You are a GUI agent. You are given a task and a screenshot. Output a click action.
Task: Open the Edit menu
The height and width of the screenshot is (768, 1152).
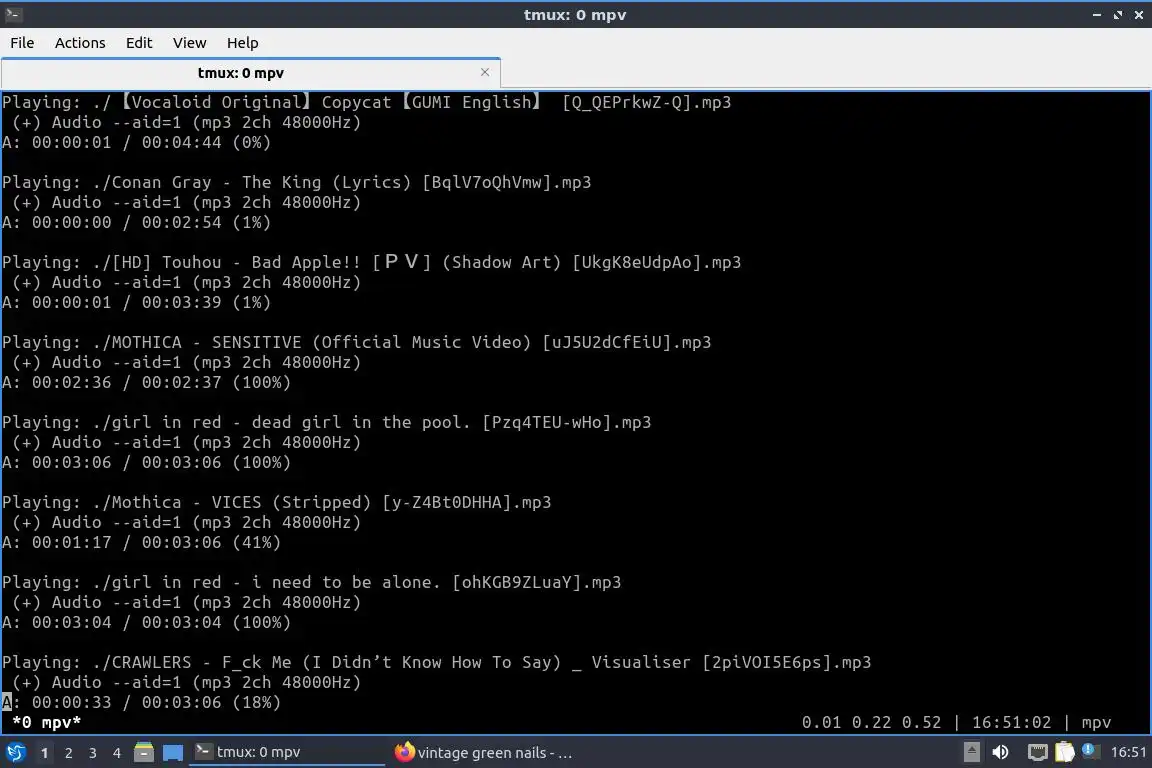tap(139, 43)
